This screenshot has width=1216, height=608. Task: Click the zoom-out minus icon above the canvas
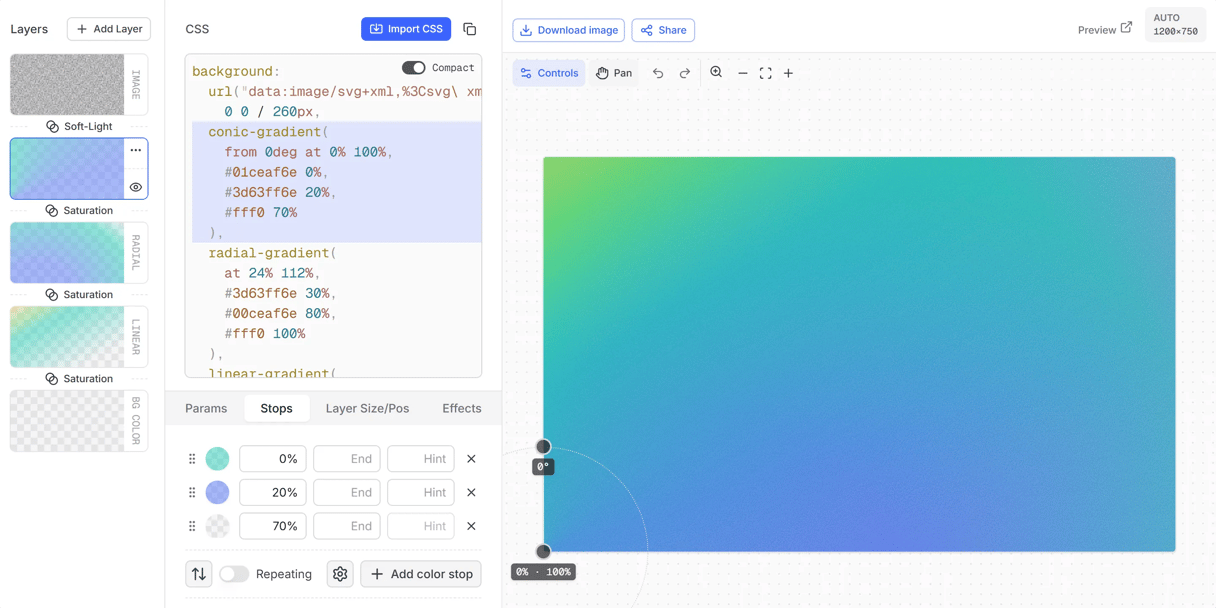click(742, 72)
